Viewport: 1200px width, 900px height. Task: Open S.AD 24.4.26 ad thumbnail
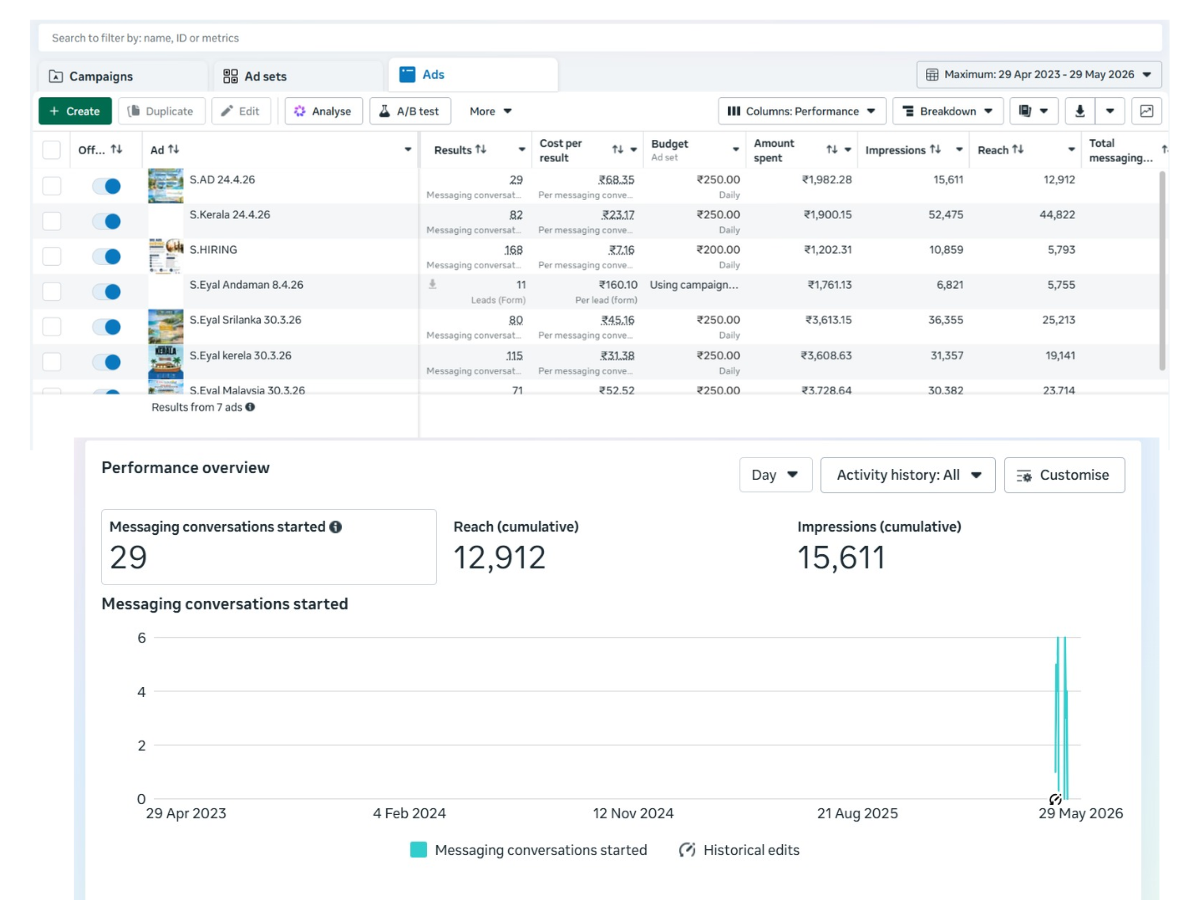pyautogui.click(x=166, y=186)
